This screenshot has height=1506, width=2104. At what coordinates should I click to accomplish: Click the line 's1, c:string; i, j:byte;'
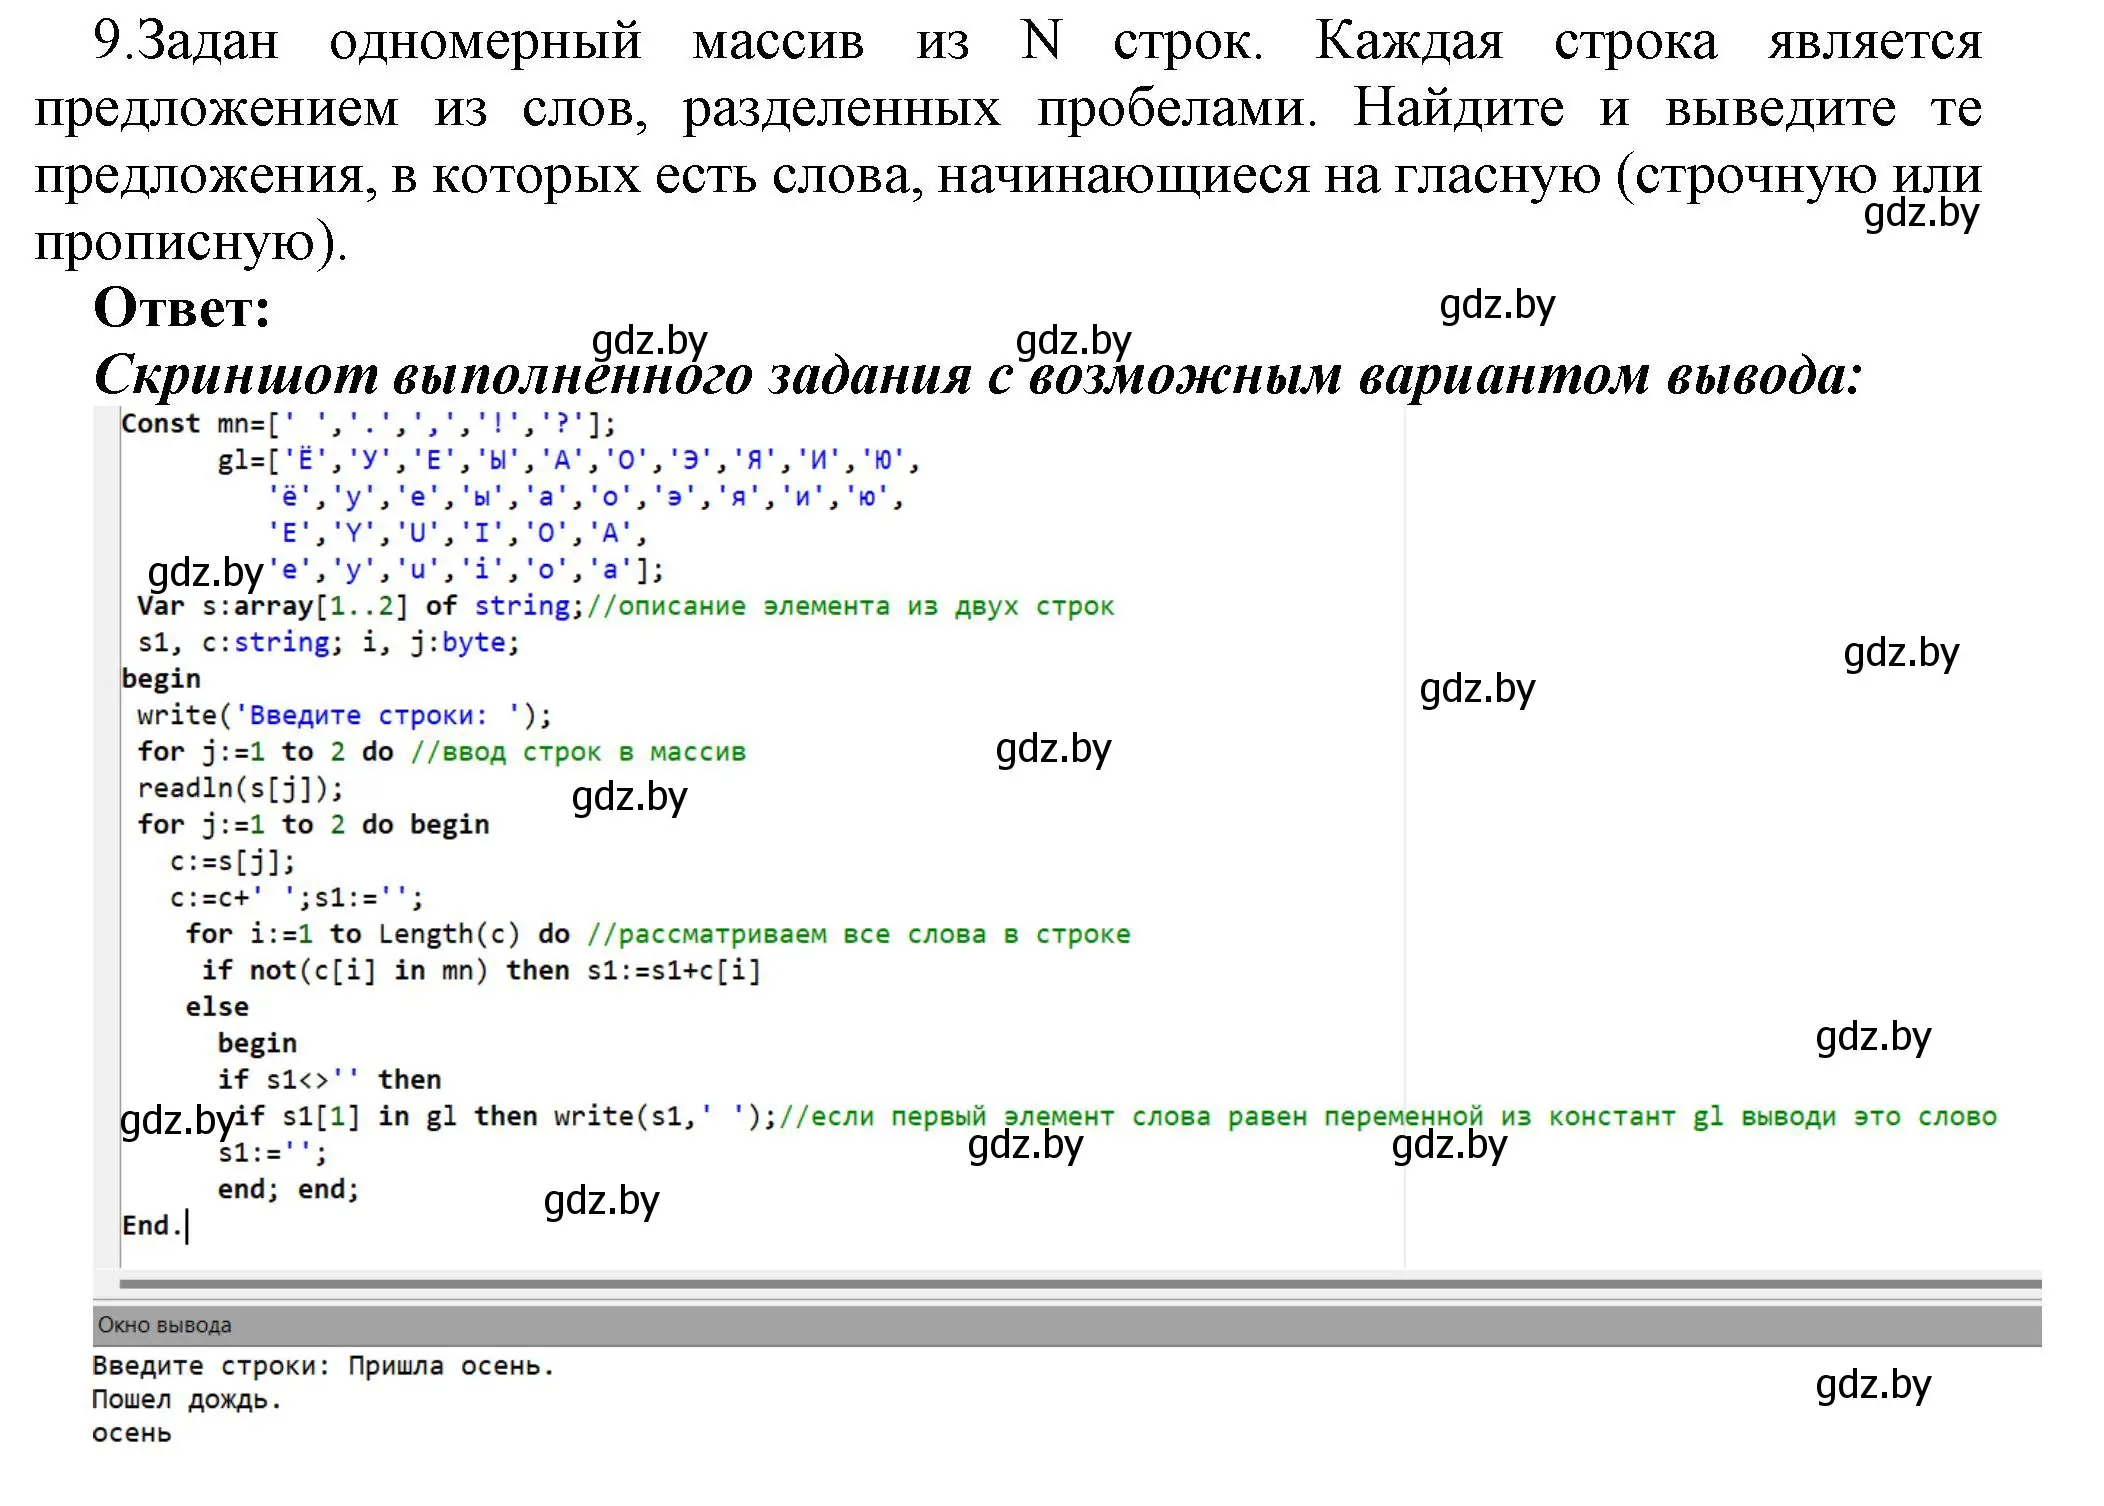click(329, 642)
